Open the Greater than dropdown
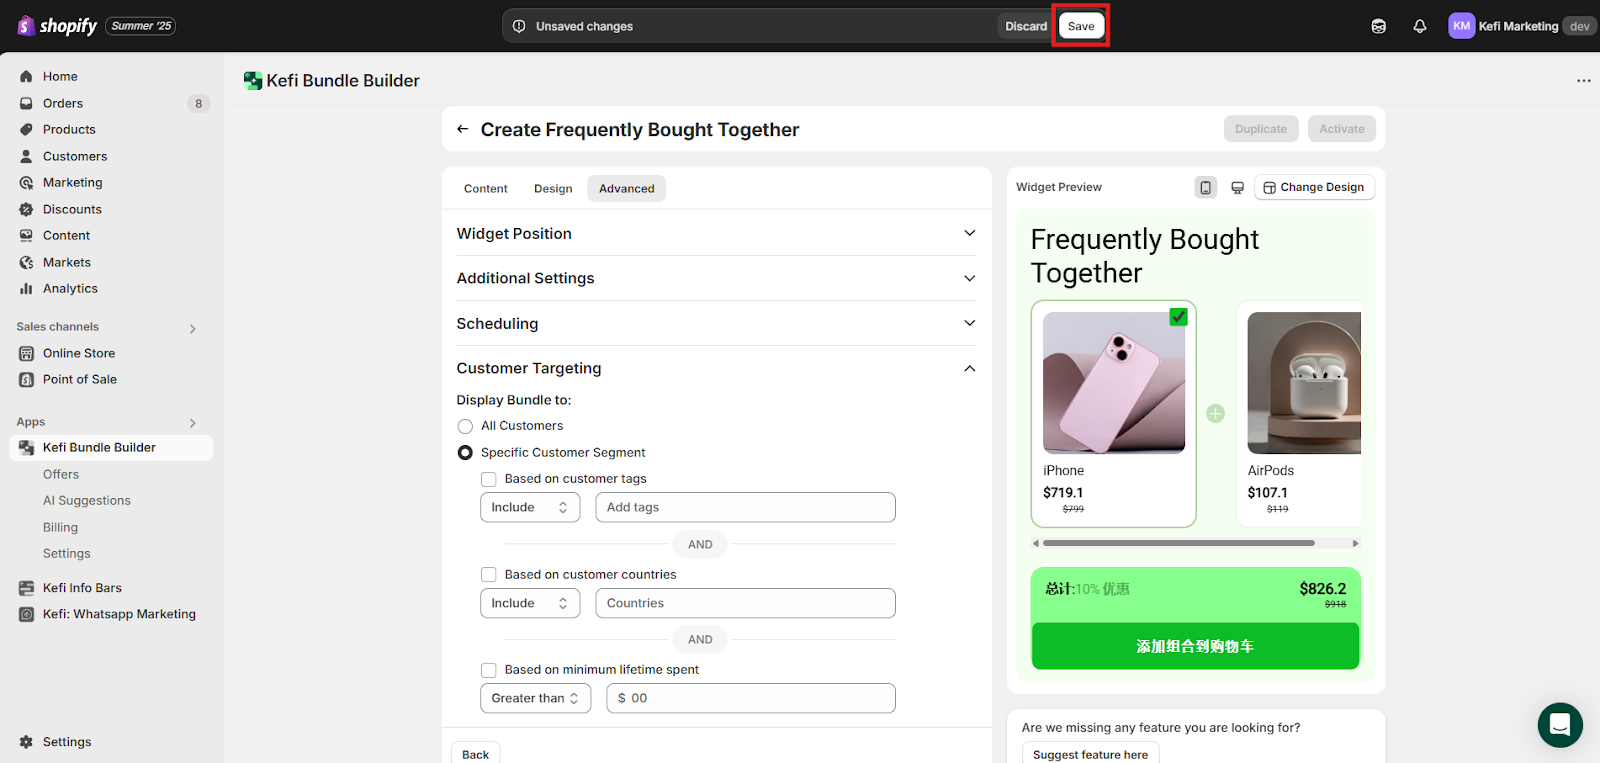1600x763 pixels. tap(535, 698)
